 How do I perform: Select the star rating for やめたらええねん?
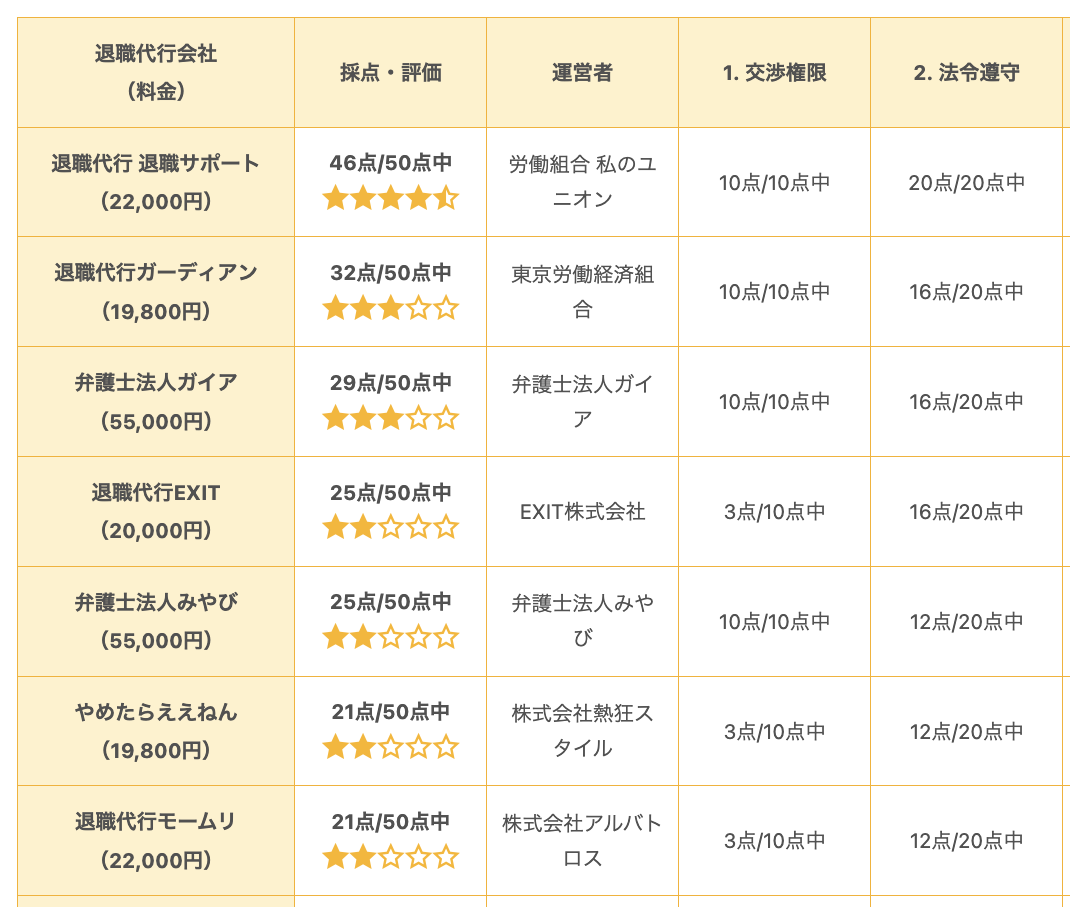coord(390,747)
